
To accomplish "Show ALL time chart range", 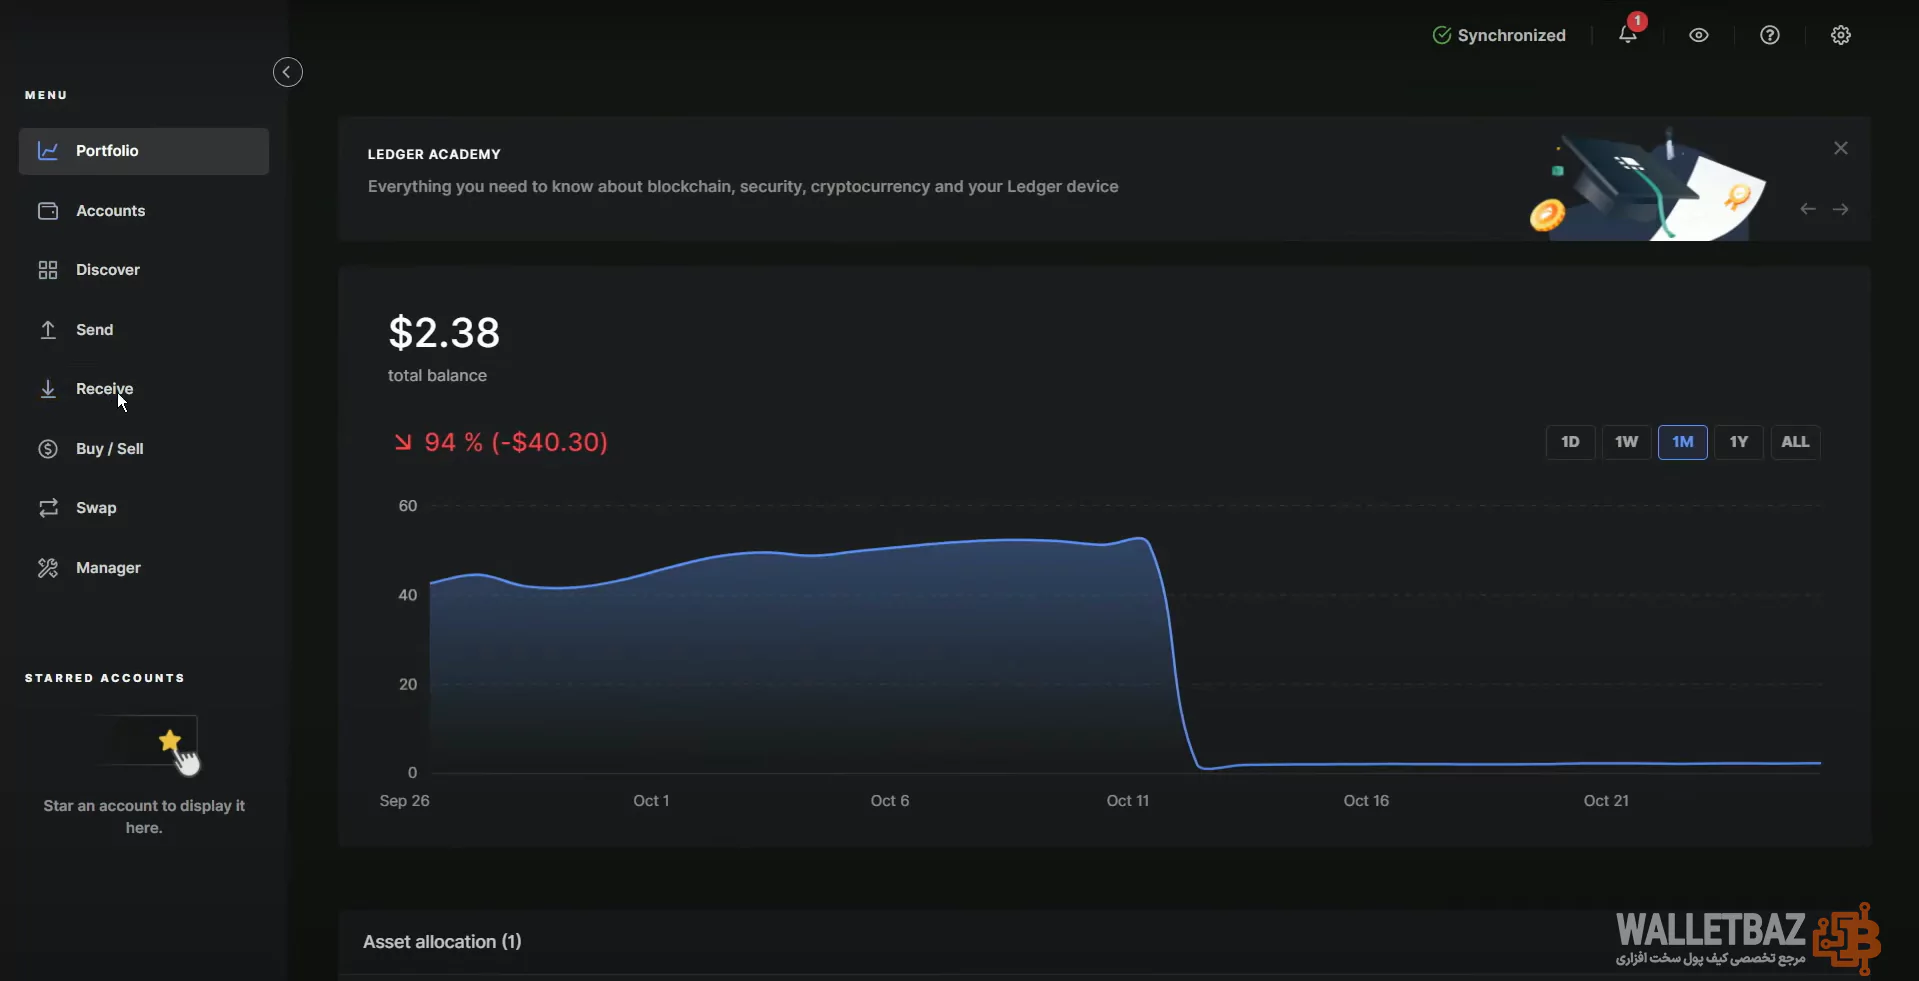I will click(1795, 442).
